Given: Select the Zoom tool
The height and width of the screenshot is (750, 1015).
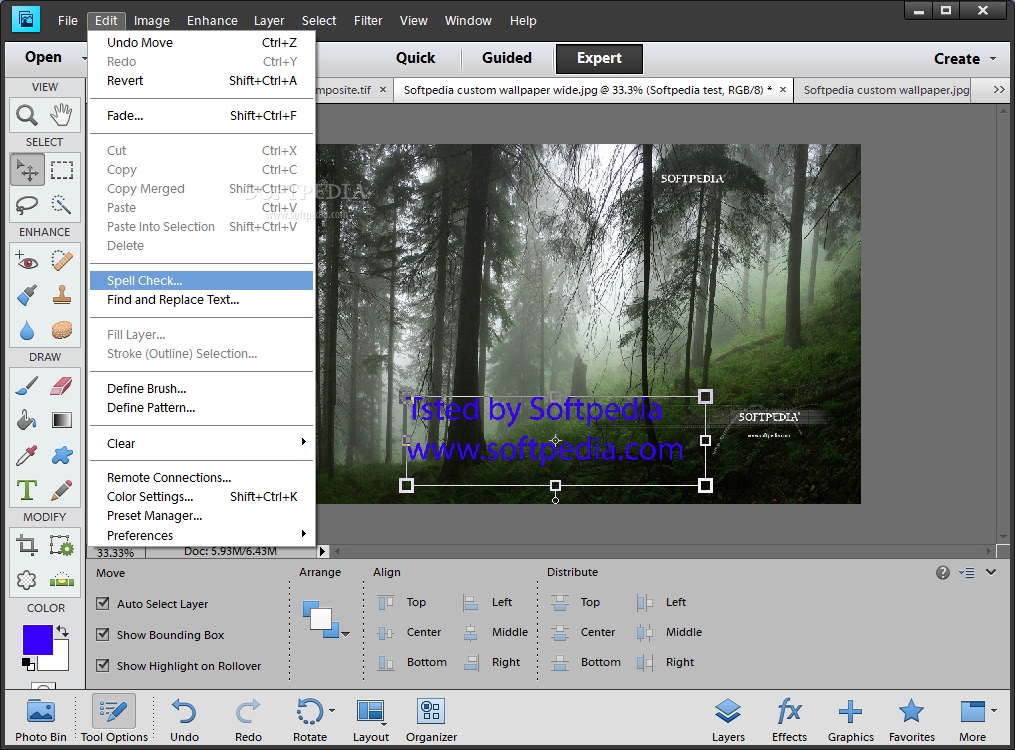Looking at the screenshot, I should click(x=27, y=115).
